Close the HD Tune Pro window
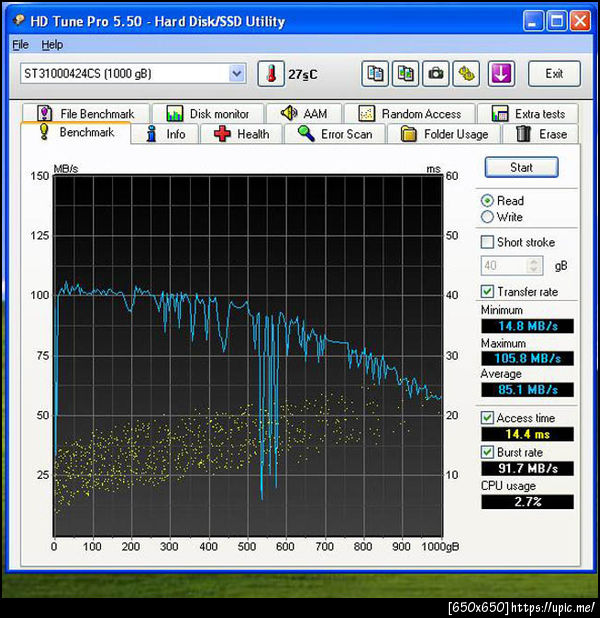This screenshot has width=600, height=618. pos(580,20)
